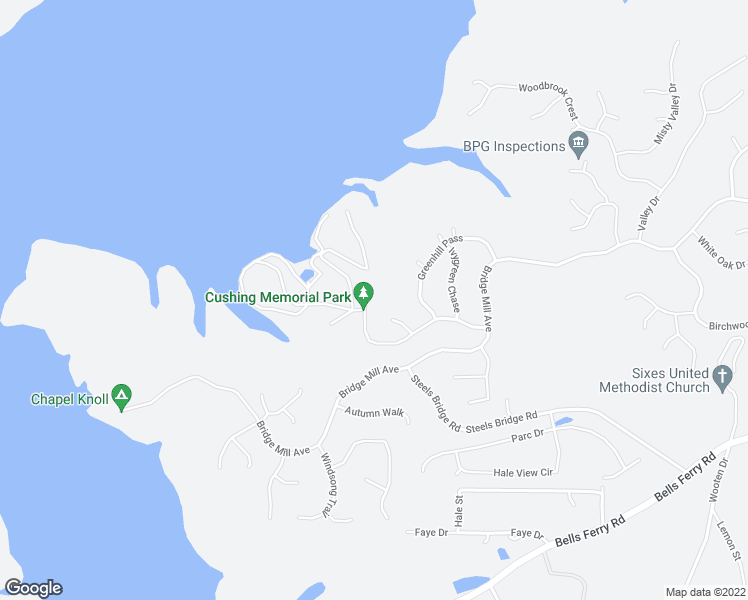Select the Windsong Trail road label
This screenshot has width=748, height=600.
pyautogui.click(x=328, y=485)
